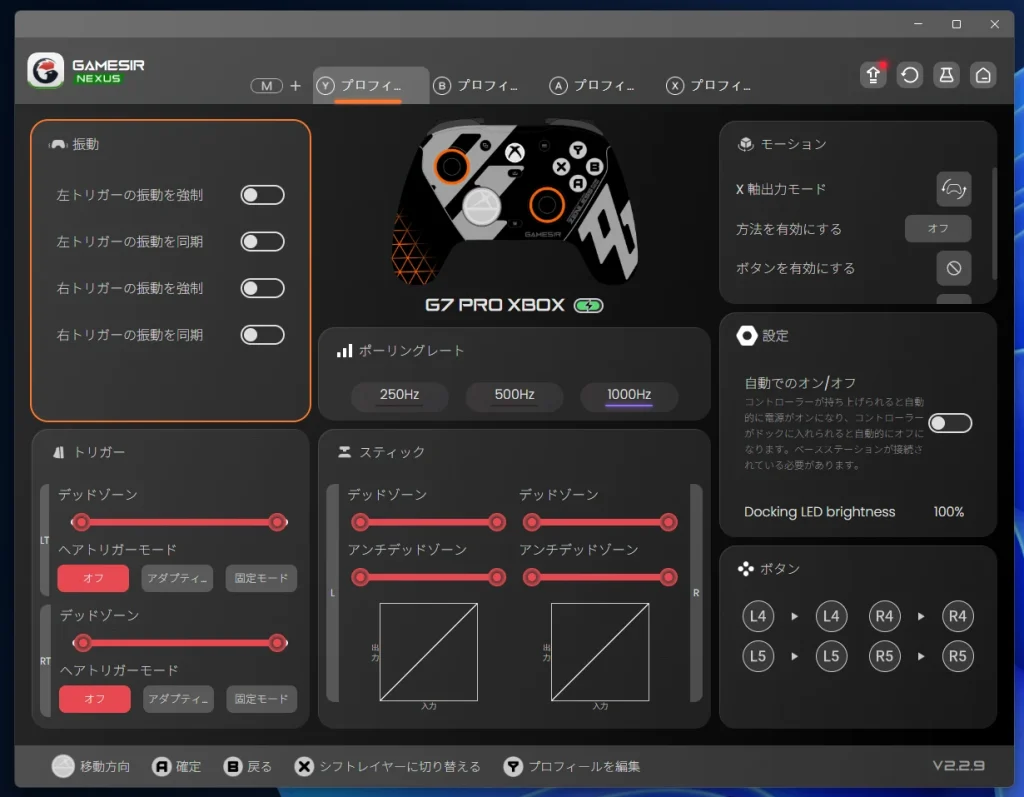Click the left stick response curve graph
Viewport: 1024px width, 797px height.
pos(428,651)
